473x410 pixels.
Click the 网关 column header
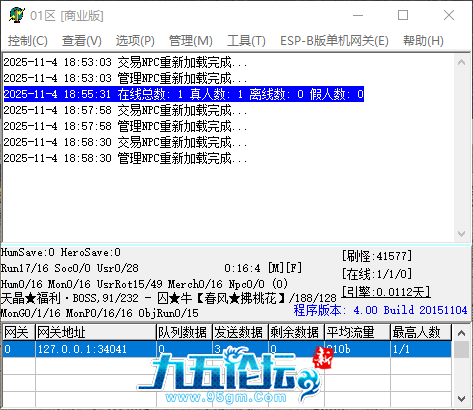(x=19, y=332)
